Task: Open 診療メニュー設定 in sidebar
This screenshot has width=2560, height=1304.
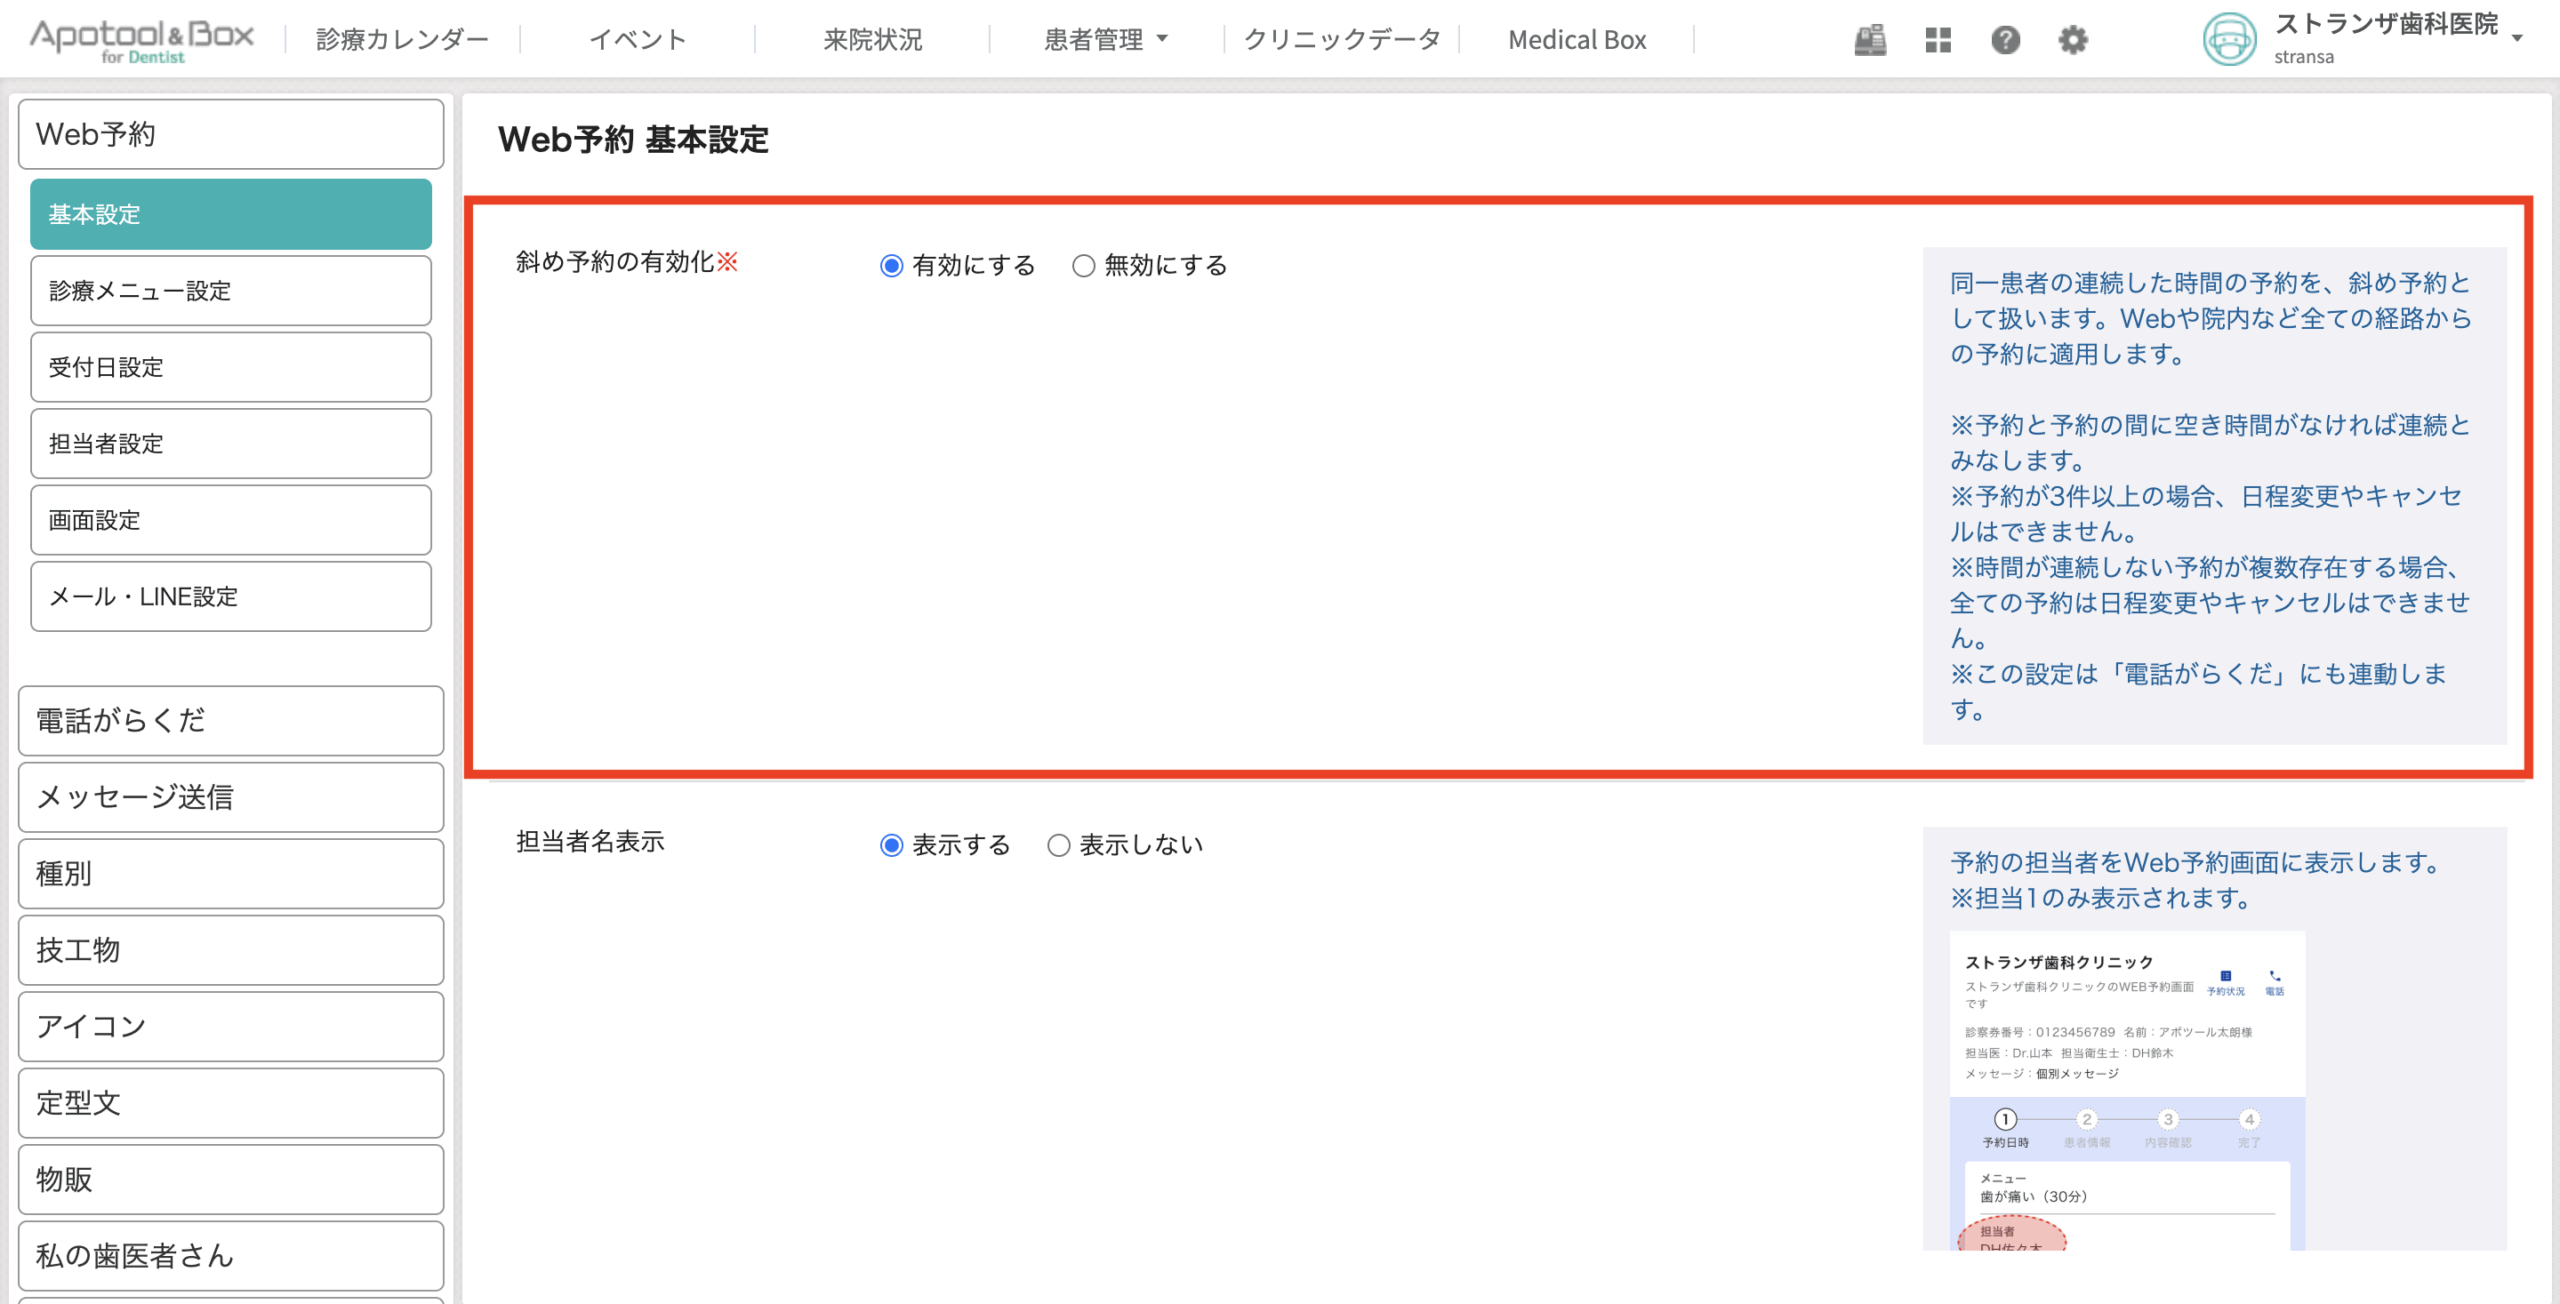Action: pyautogui.click(x=231, y=291)
